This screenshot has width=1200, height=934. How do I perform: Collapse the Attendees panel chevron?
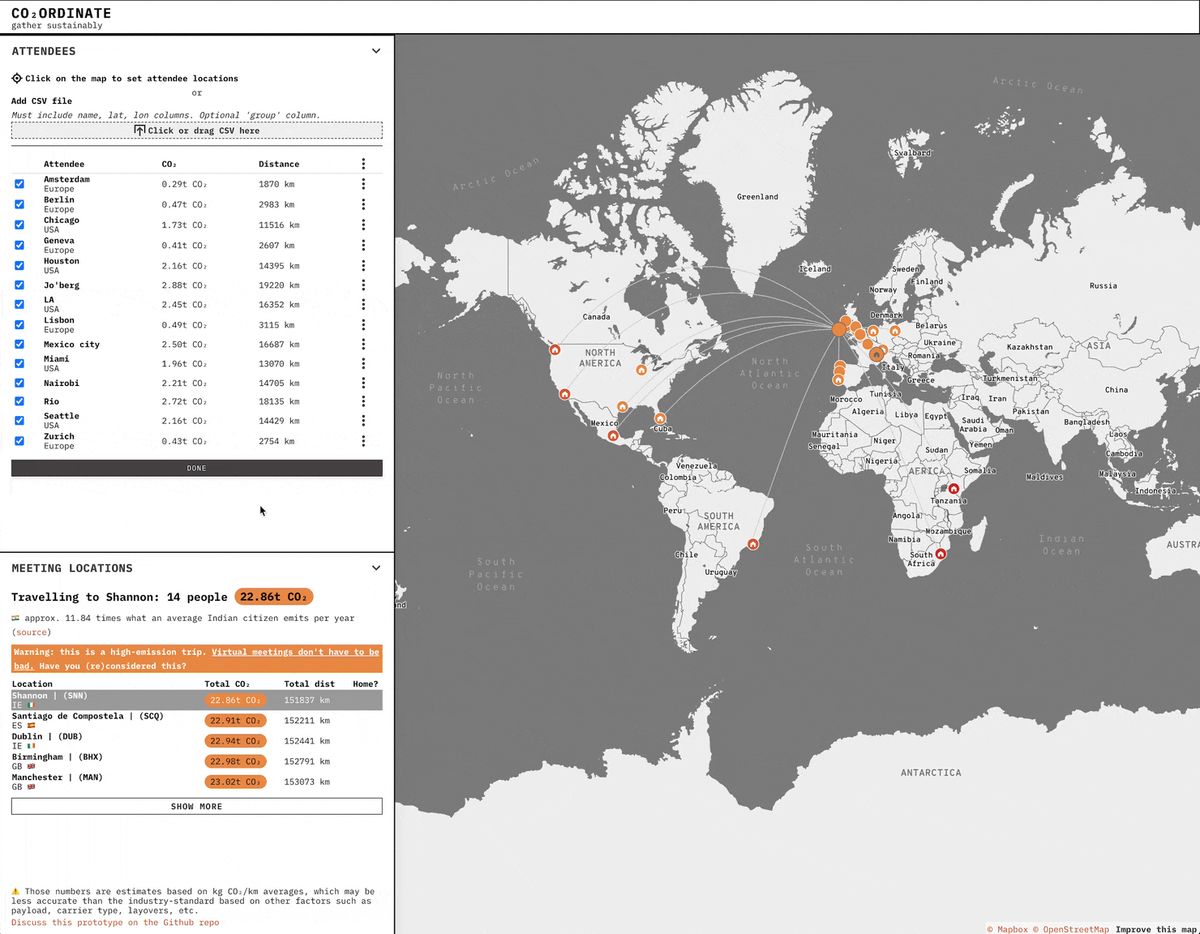coord(376,51)
